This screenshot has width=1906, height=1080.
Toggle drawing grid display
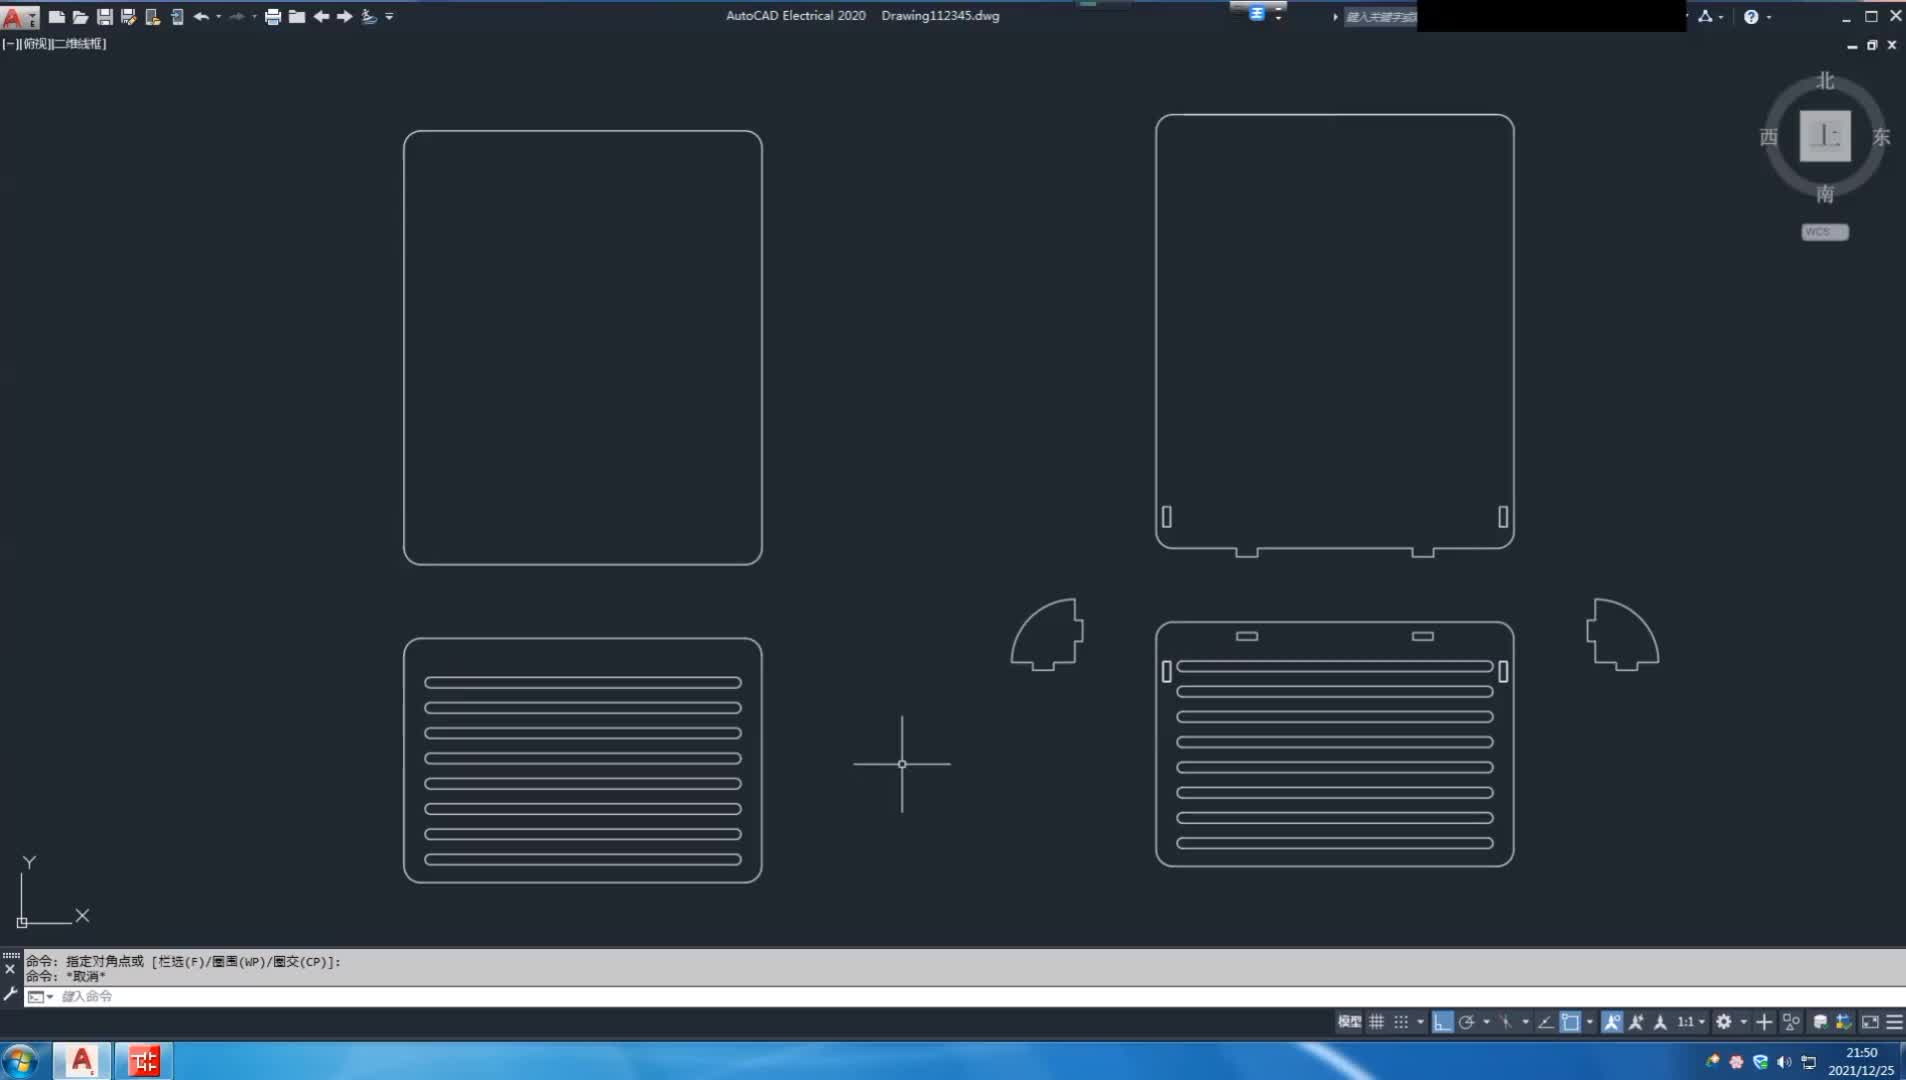click(x=1376, y=1022)
